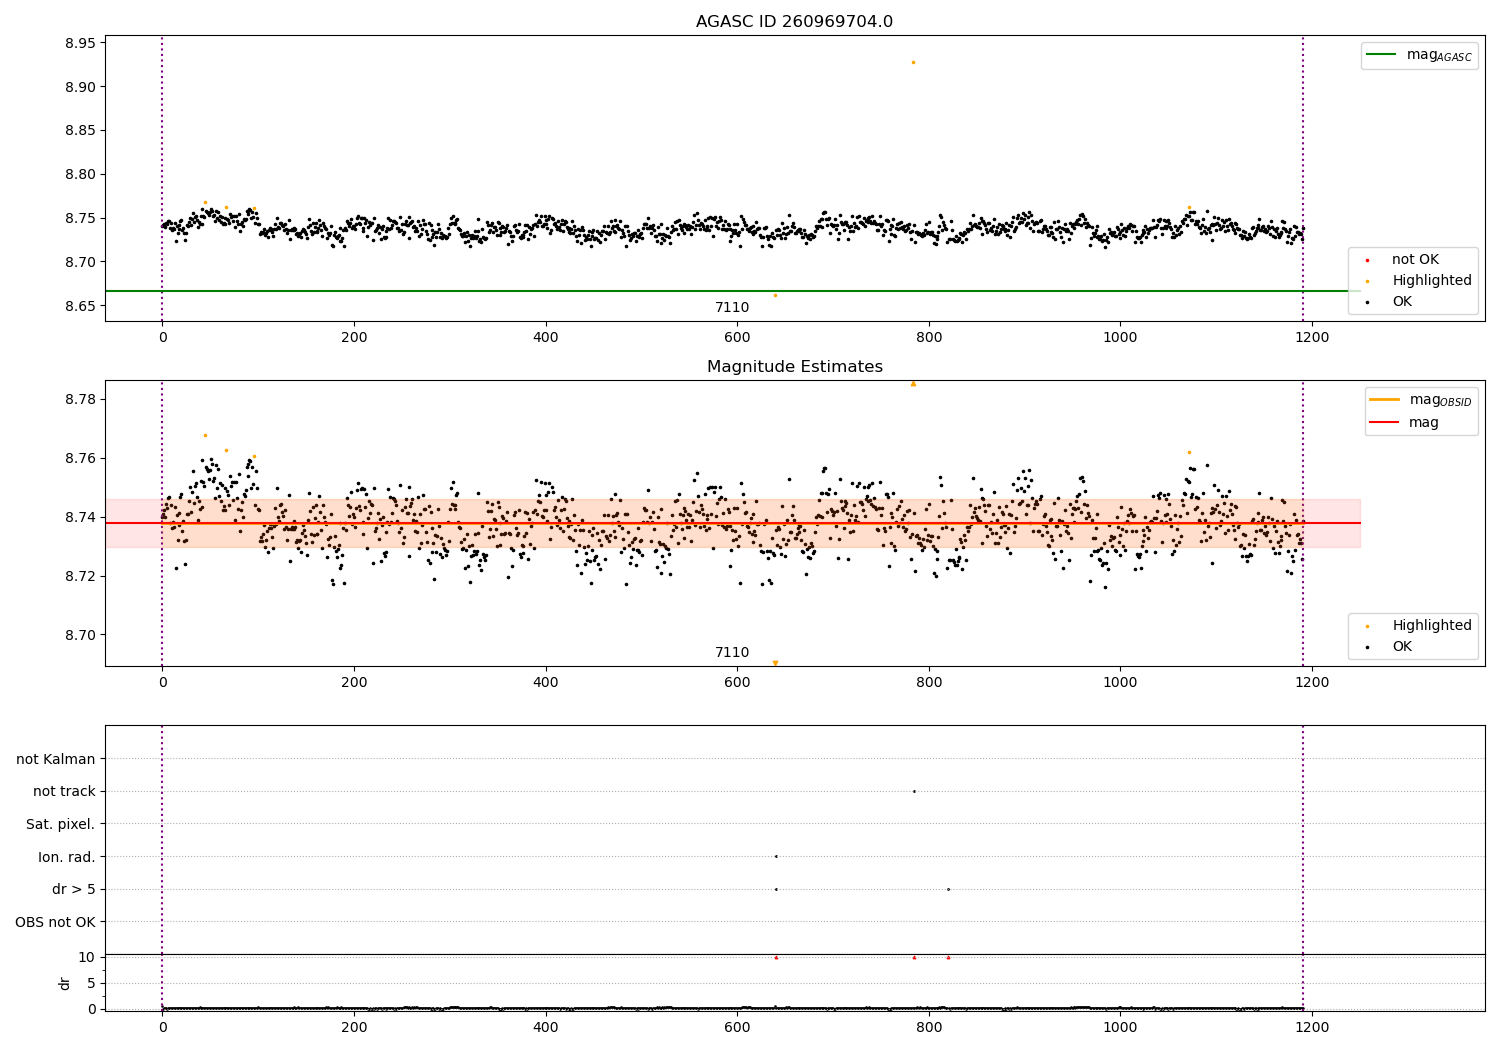Click the 8.74 y-axis tick in middle plot
The width and height of the screenshot is (1500, 1050).
80,518
